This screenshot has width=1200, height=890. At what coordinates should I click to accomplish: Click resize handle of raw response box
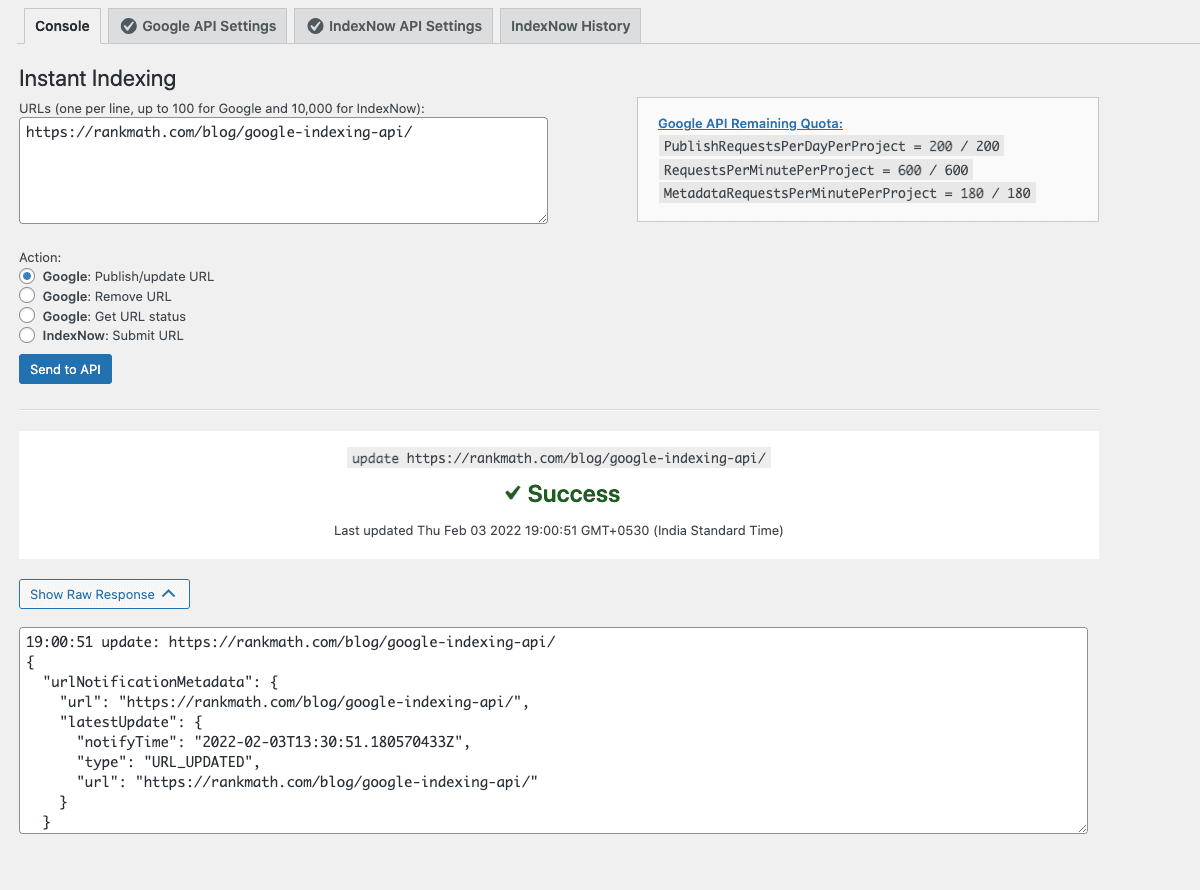pyautogui.click(x=1081, y=827)
